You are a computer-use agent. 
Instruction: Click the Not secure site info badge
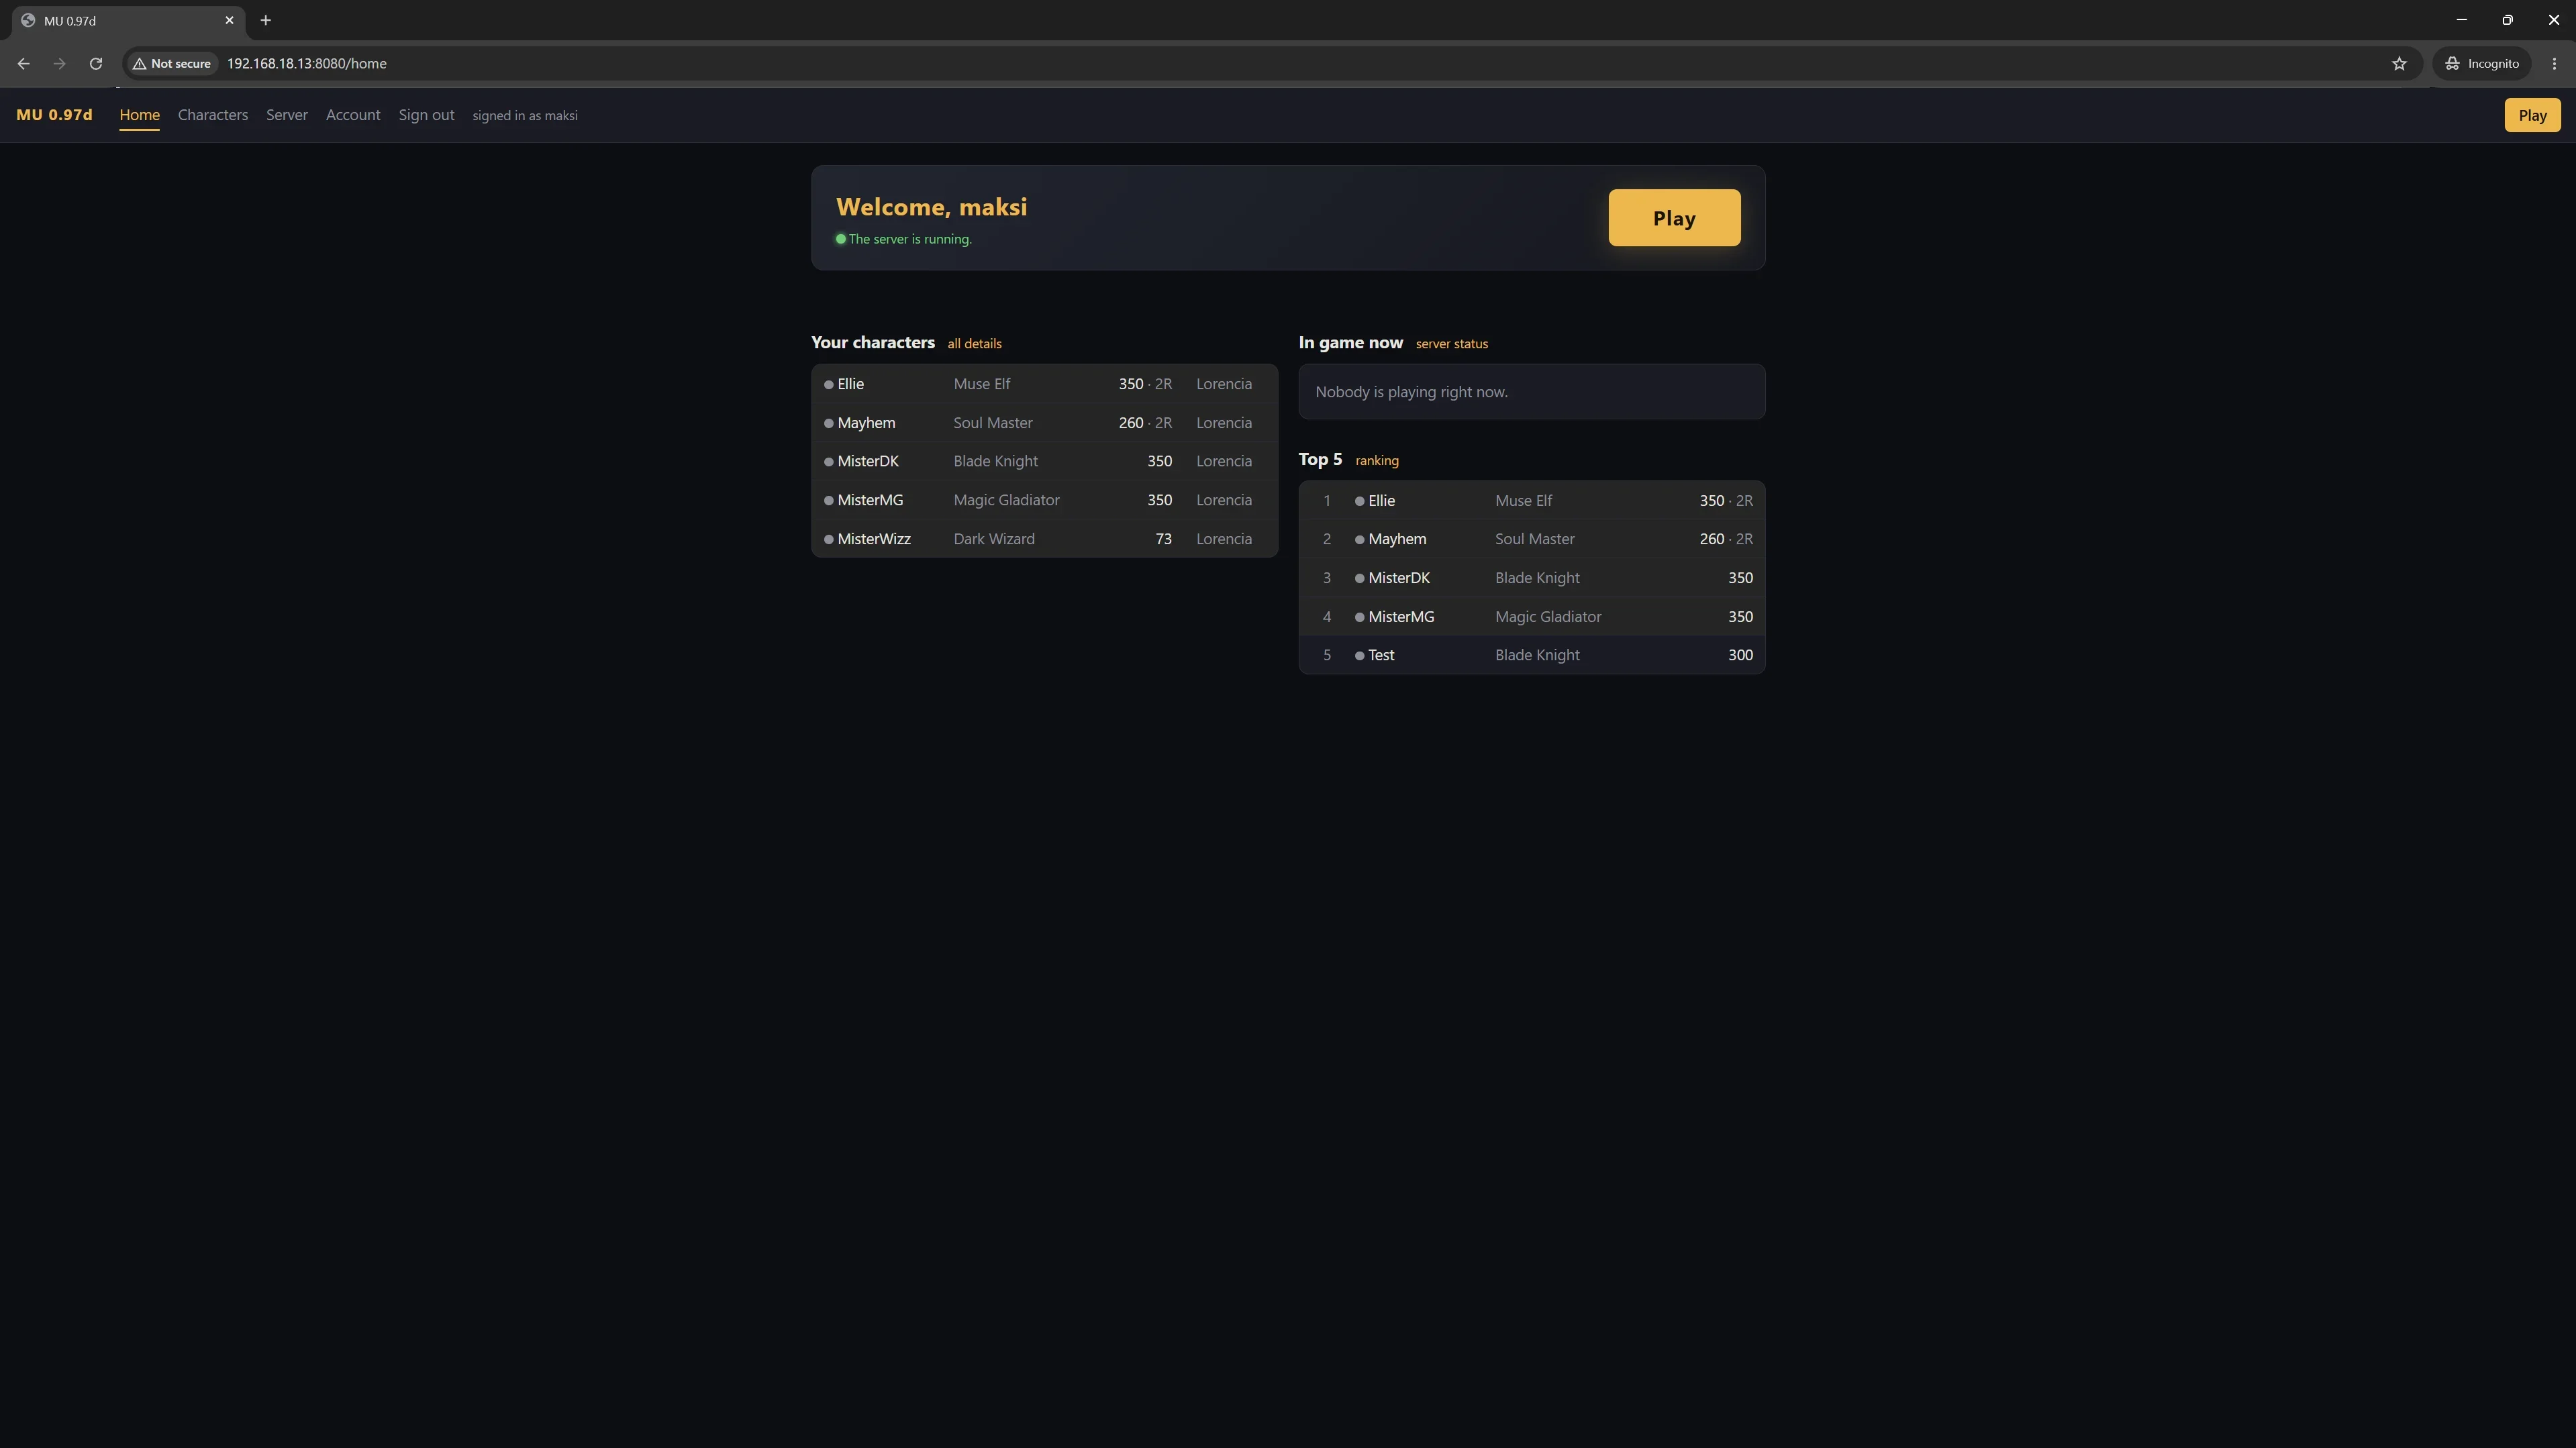pyautogui.click(x=172, y=63)
